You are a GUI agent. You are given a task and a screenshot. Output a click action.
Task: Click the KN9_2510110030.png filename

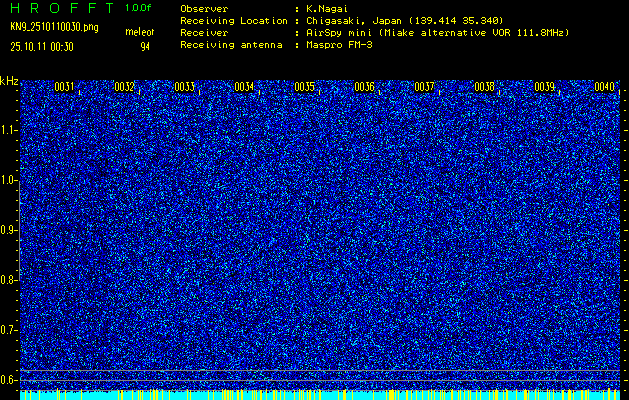point(52,27)
